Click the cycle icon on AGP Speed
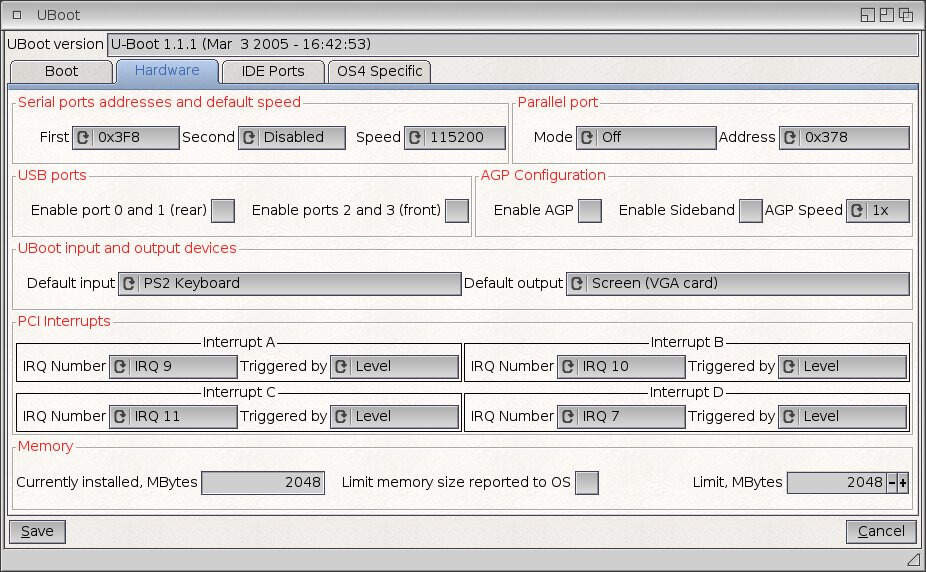The image size is (926, 572). 857,211
